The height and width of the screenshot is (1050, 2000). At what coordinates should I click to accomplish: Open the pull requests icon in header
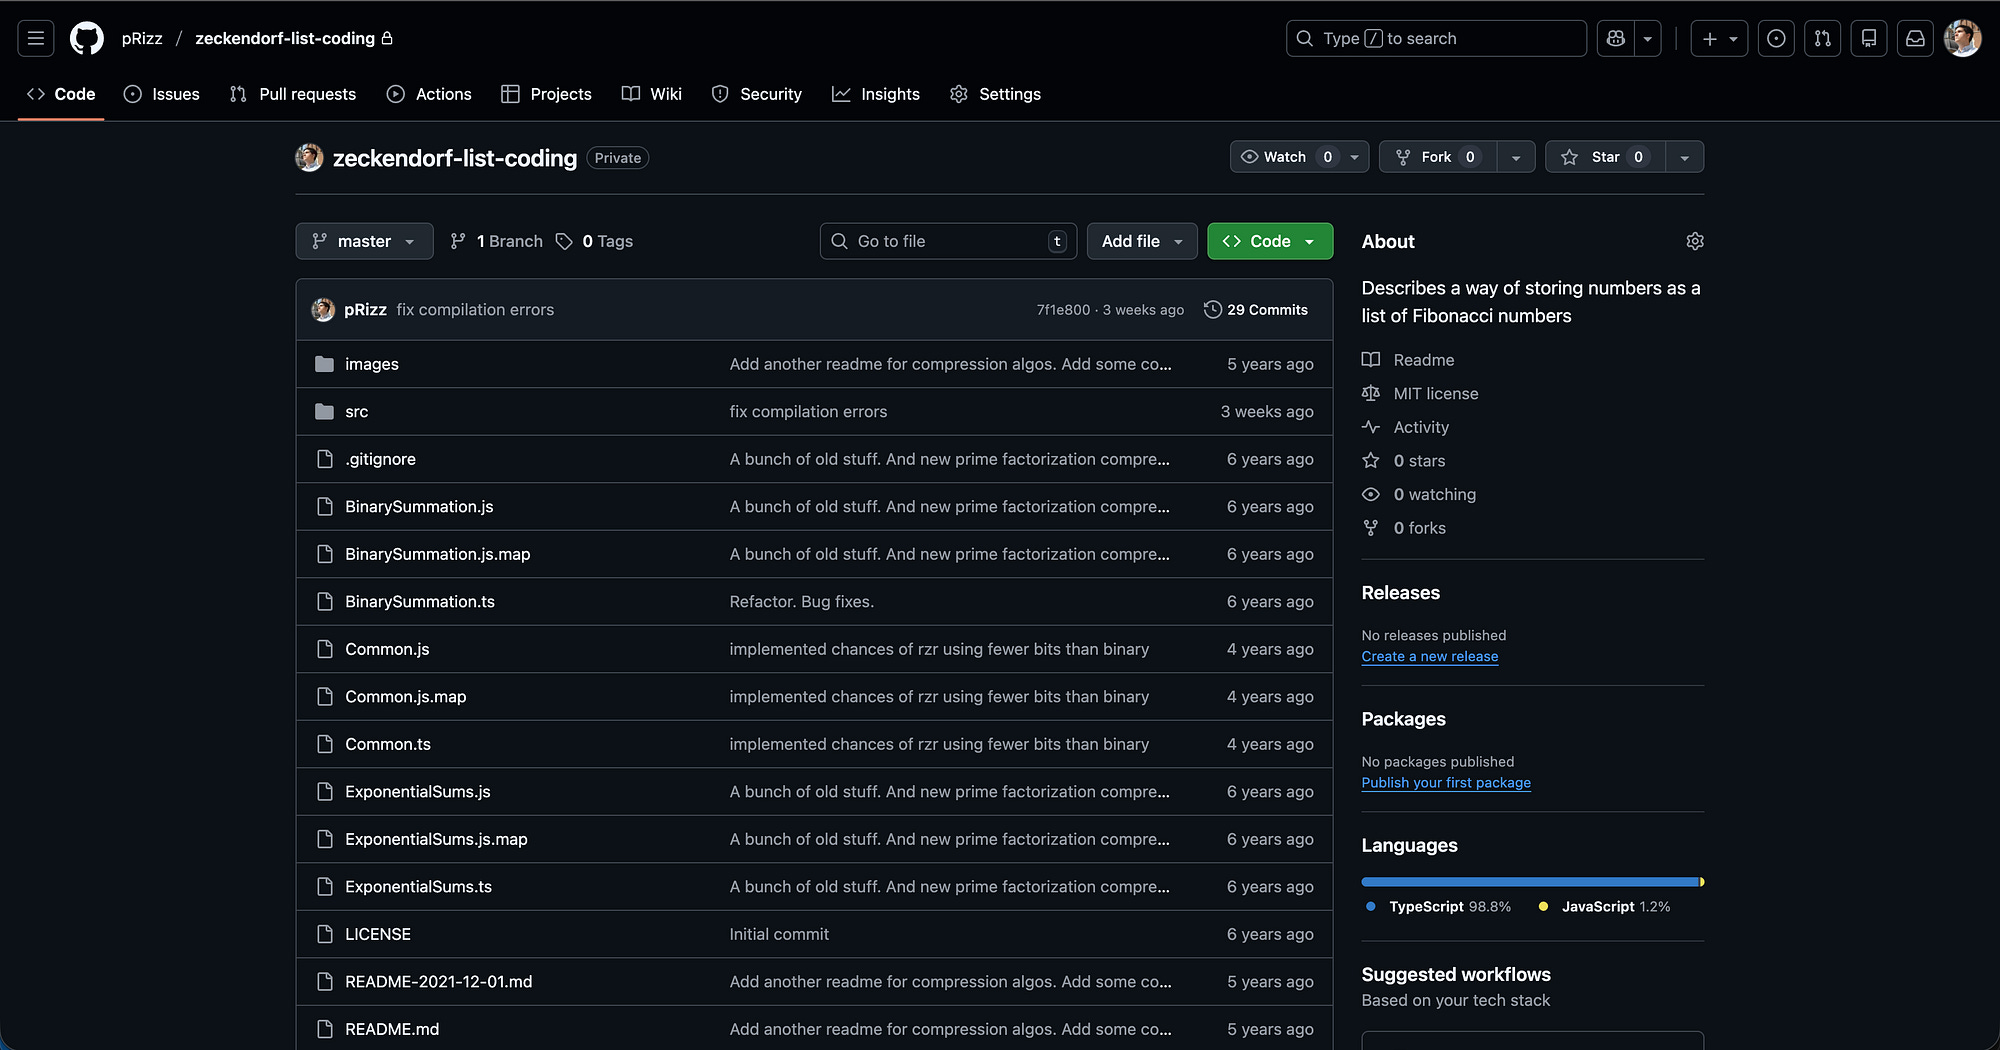[1822, 38]
